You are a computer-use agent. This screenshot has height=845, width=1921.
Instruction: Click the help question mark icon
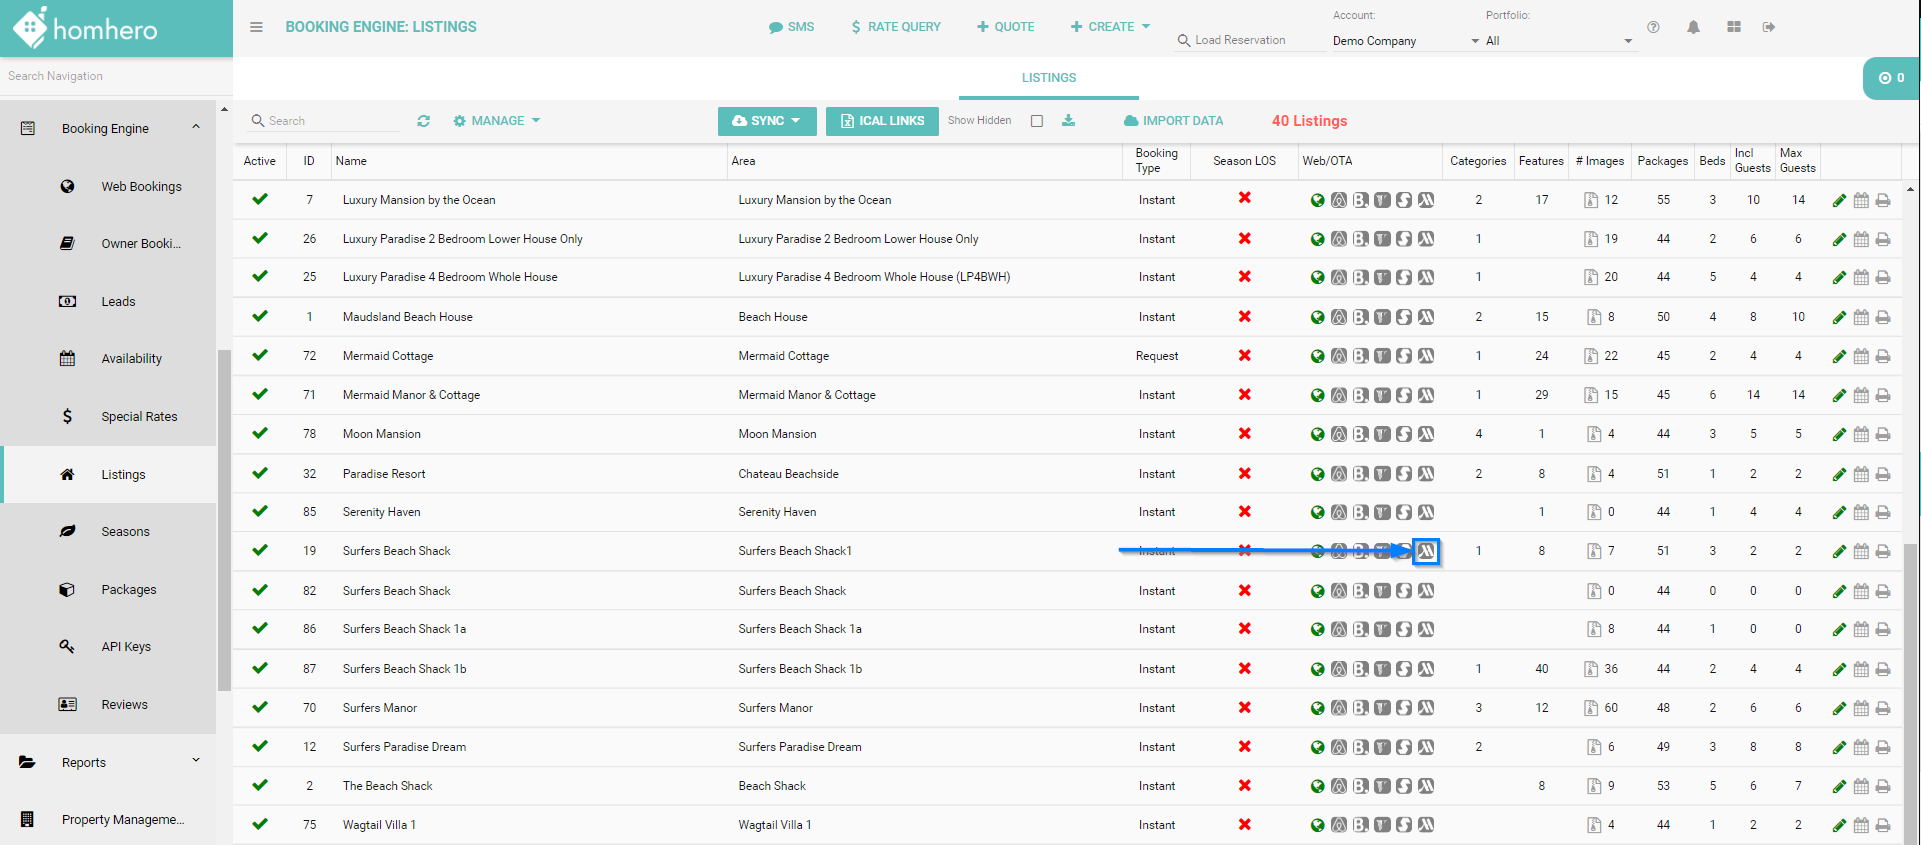click(x=1653, y=27)
